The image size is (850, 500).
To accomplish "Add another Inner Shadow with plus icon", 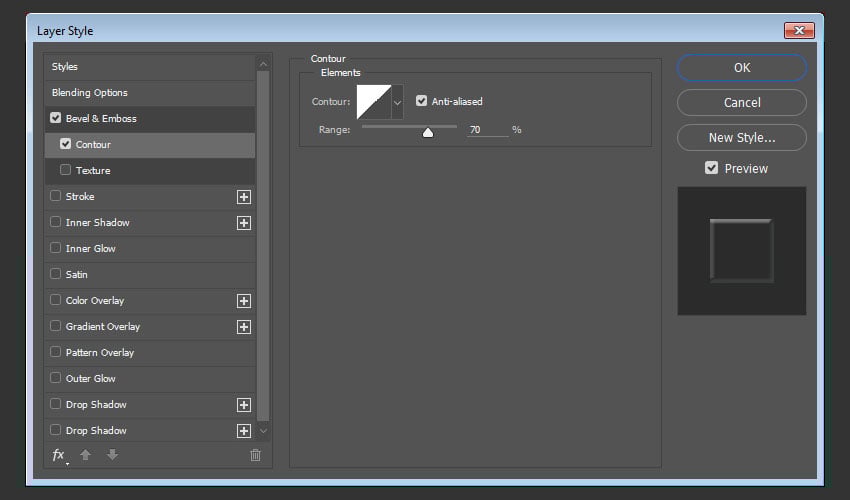I will (x=243, y=223).
